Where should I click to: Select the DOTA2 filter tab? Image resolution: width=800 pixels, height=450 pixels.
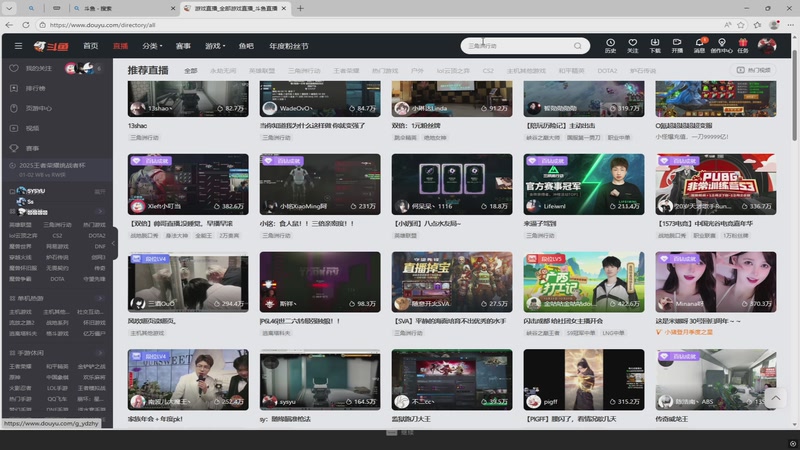(607, 70)
